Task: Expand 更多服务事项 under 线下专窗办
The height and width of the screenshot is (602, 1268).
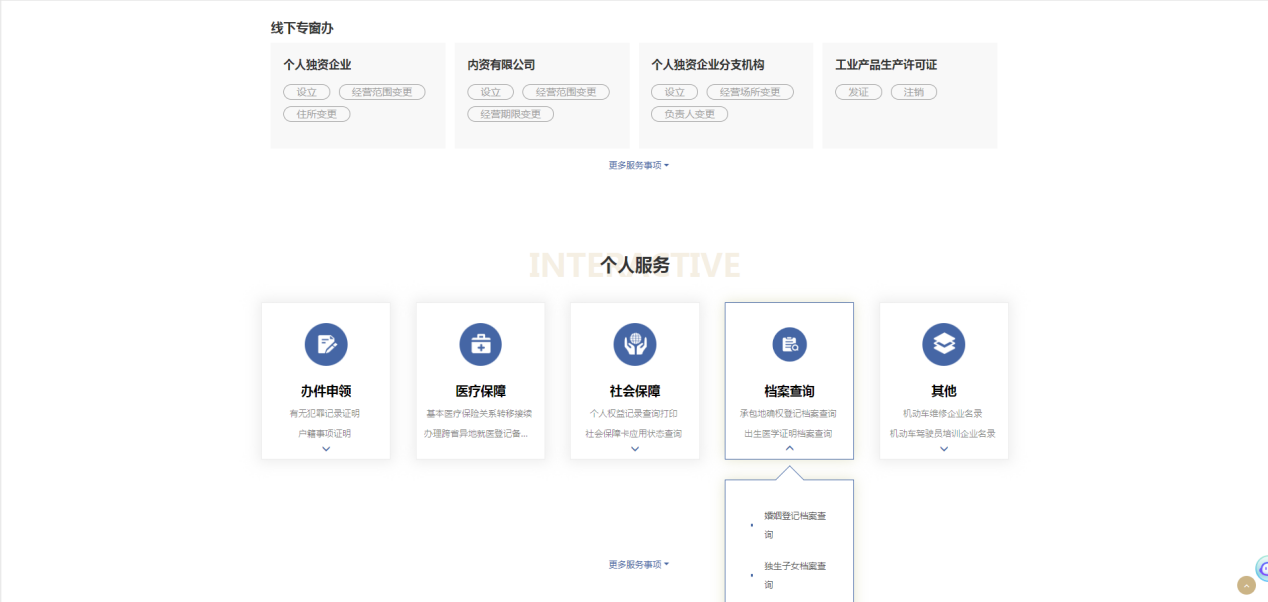Action: [x=638, y=165]
